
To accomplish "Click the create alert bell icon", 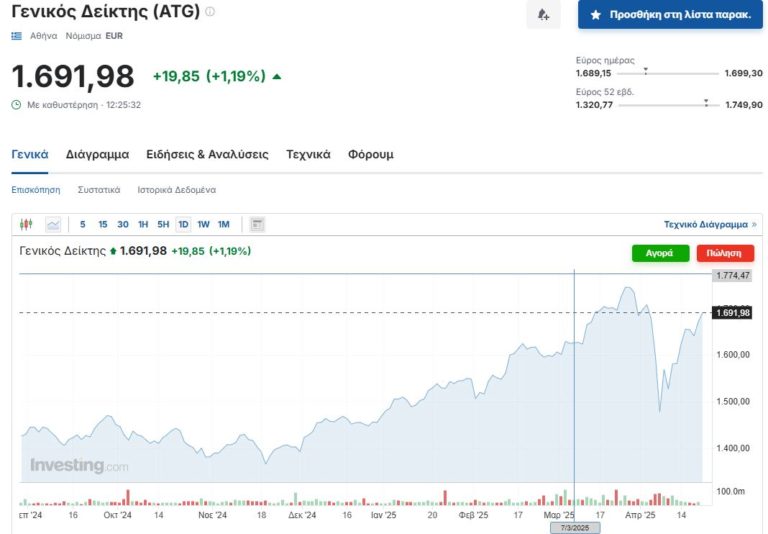I will [543, 15].
